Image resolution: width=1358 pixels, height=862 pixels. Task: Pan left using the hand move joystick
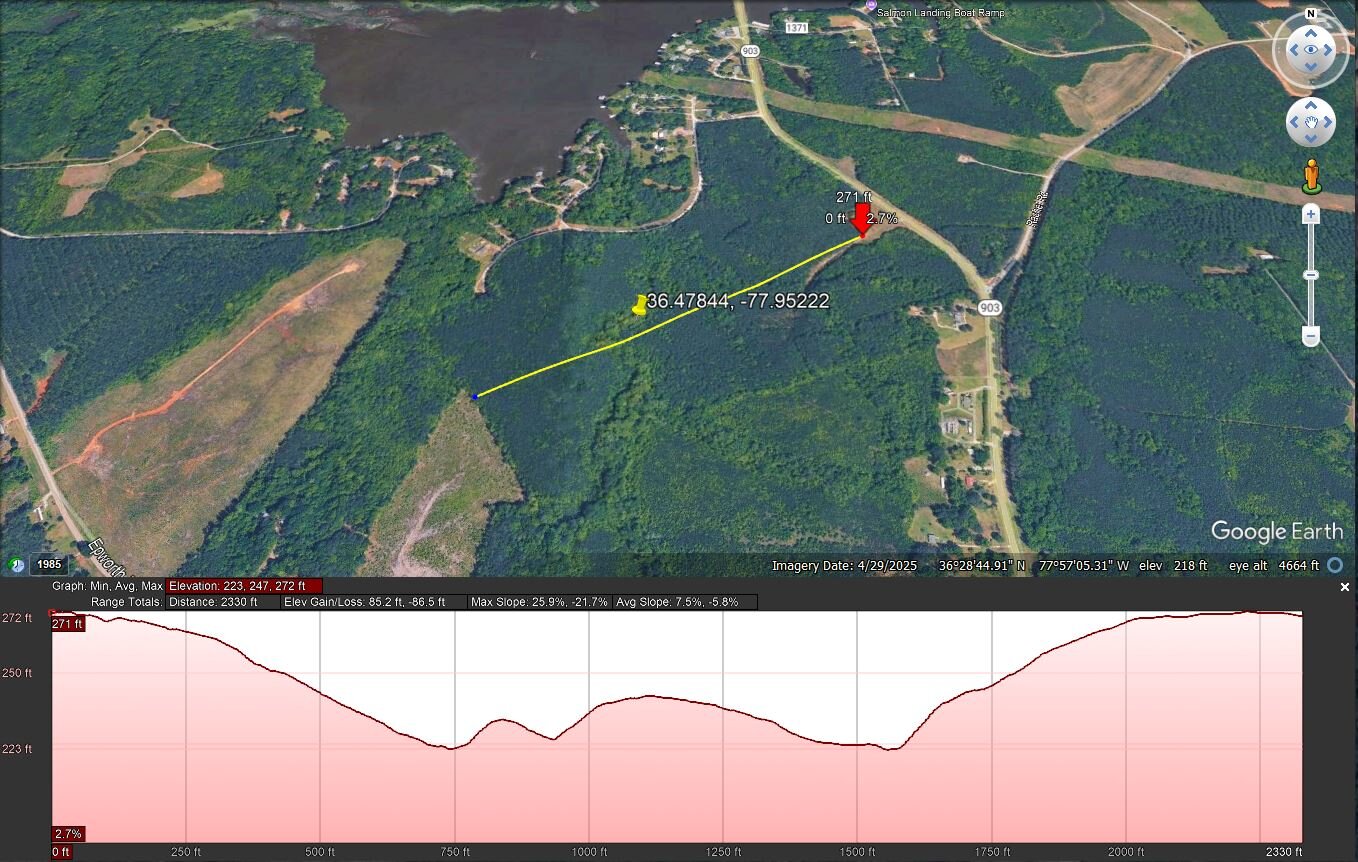coord(1293,123)
